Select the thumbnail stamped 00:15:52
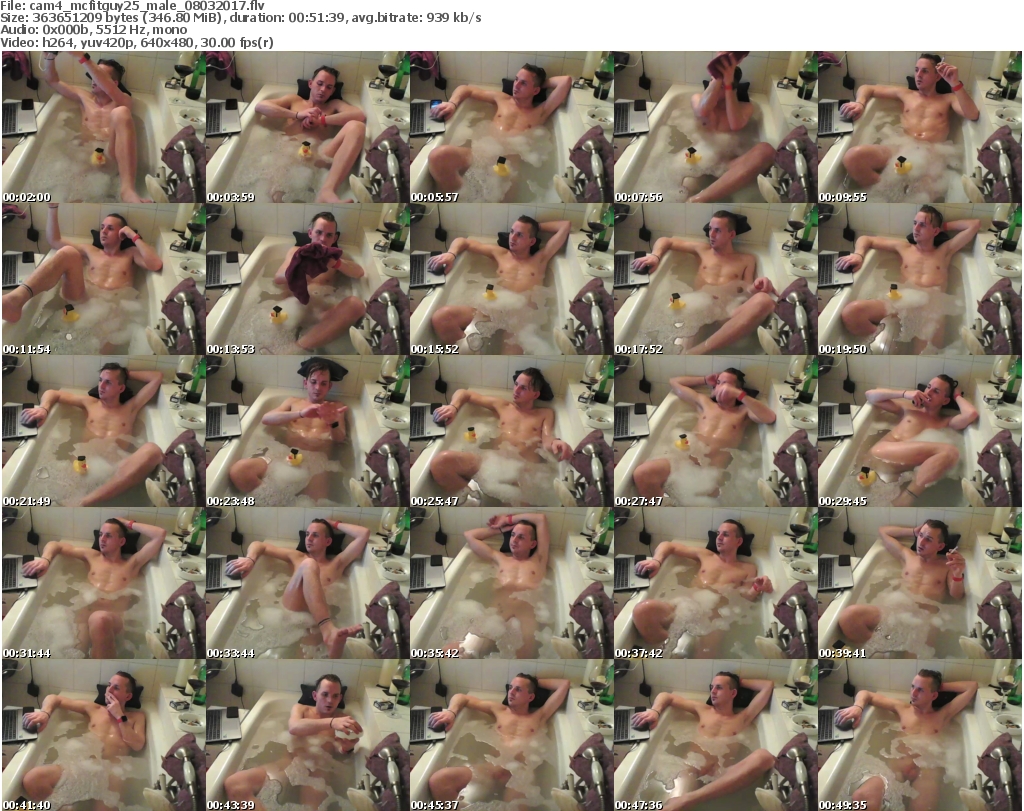The image size is (1024, 811). pos(511,279)
